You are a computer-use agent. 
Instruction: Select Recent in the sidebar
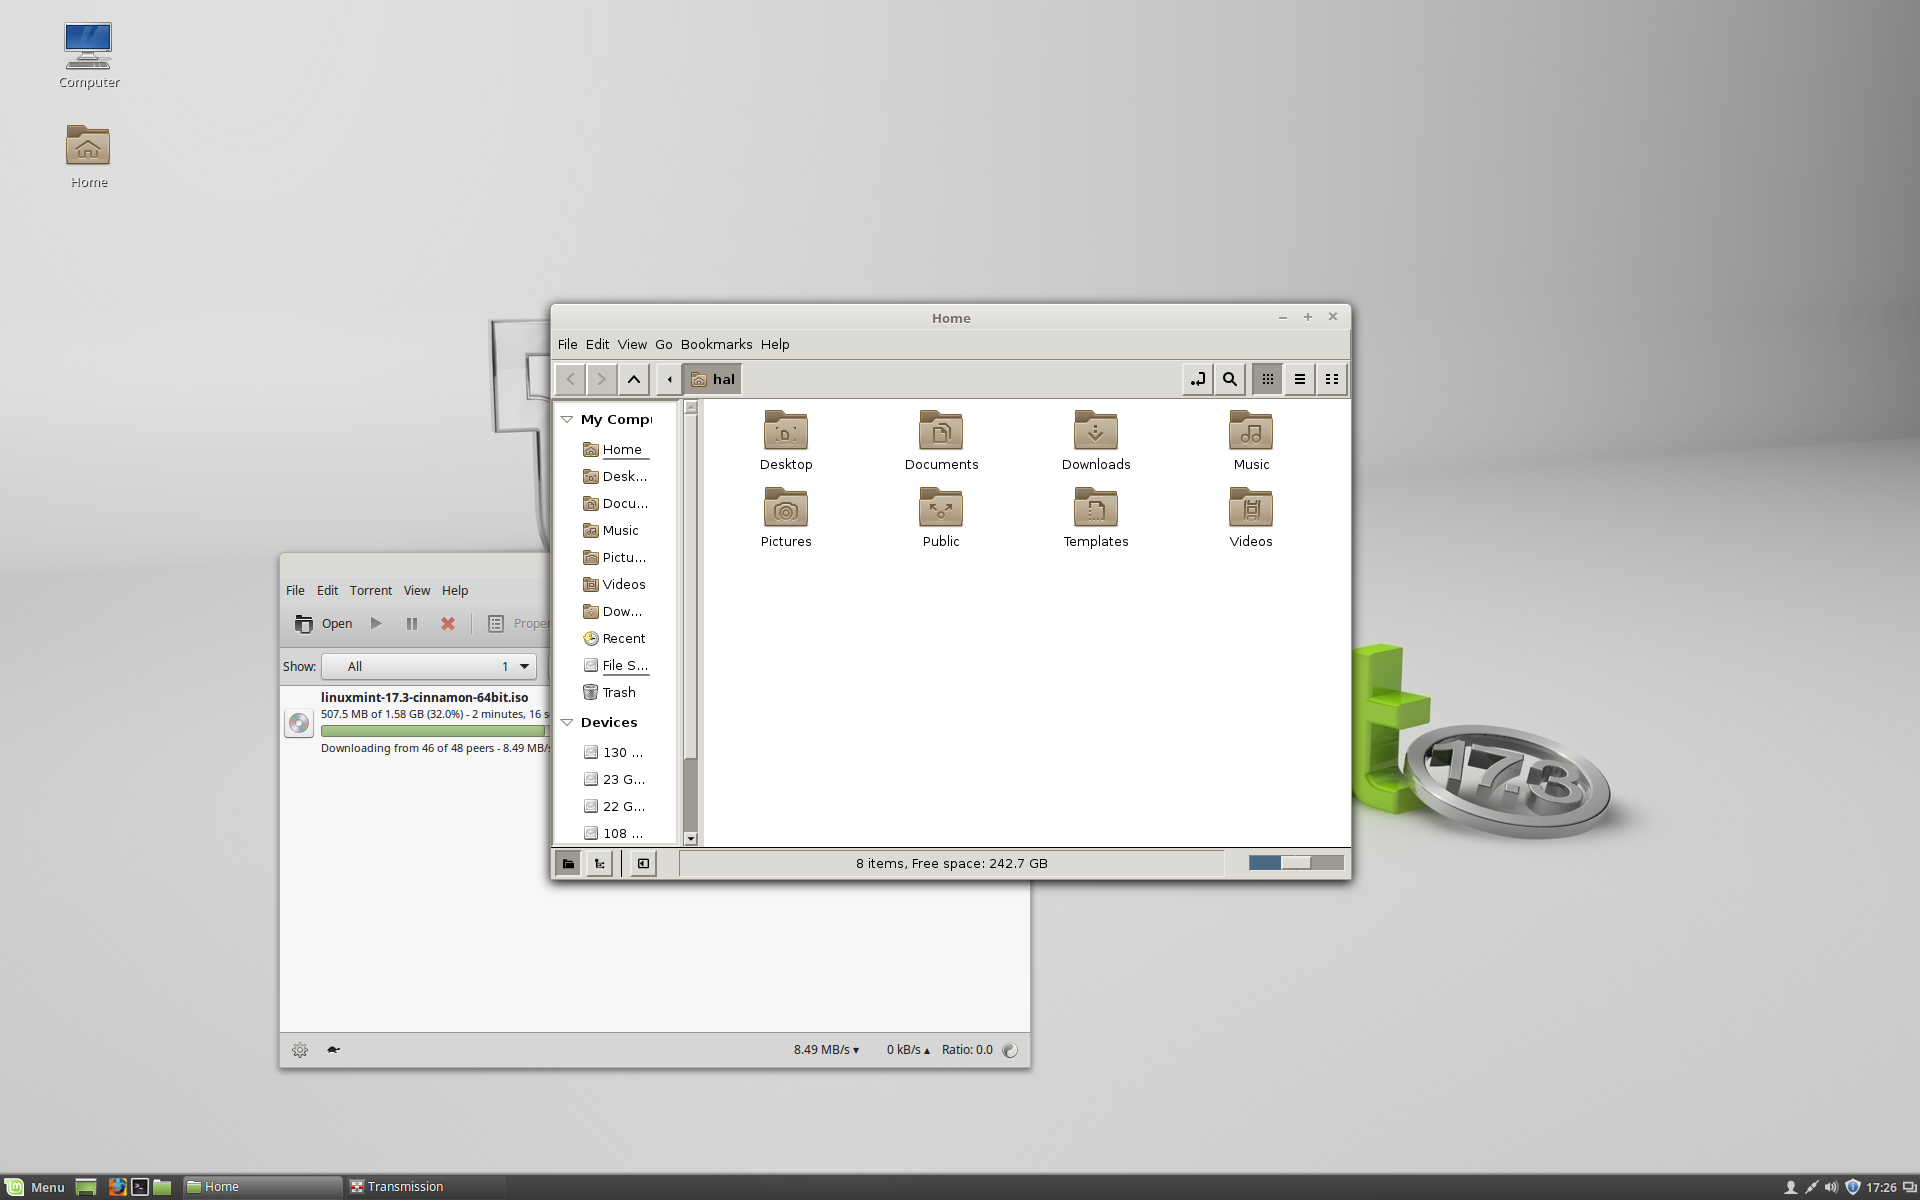tap(614, 639)
